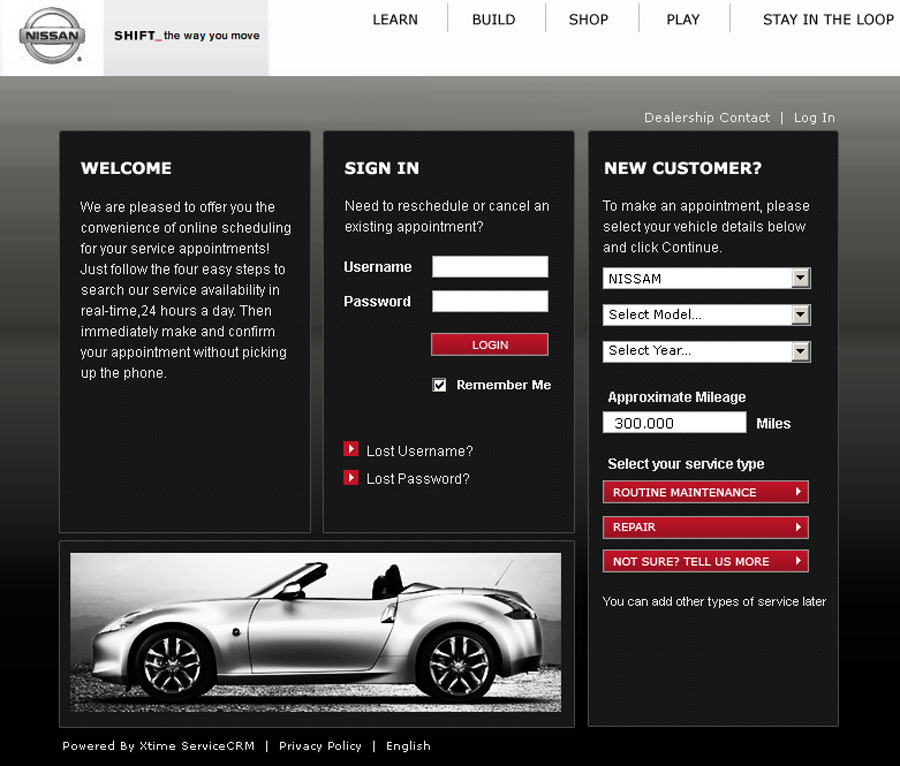Choose the ROUTINE MAINTENANCE service button
The image size is (900, 766).
coord(705,492)
